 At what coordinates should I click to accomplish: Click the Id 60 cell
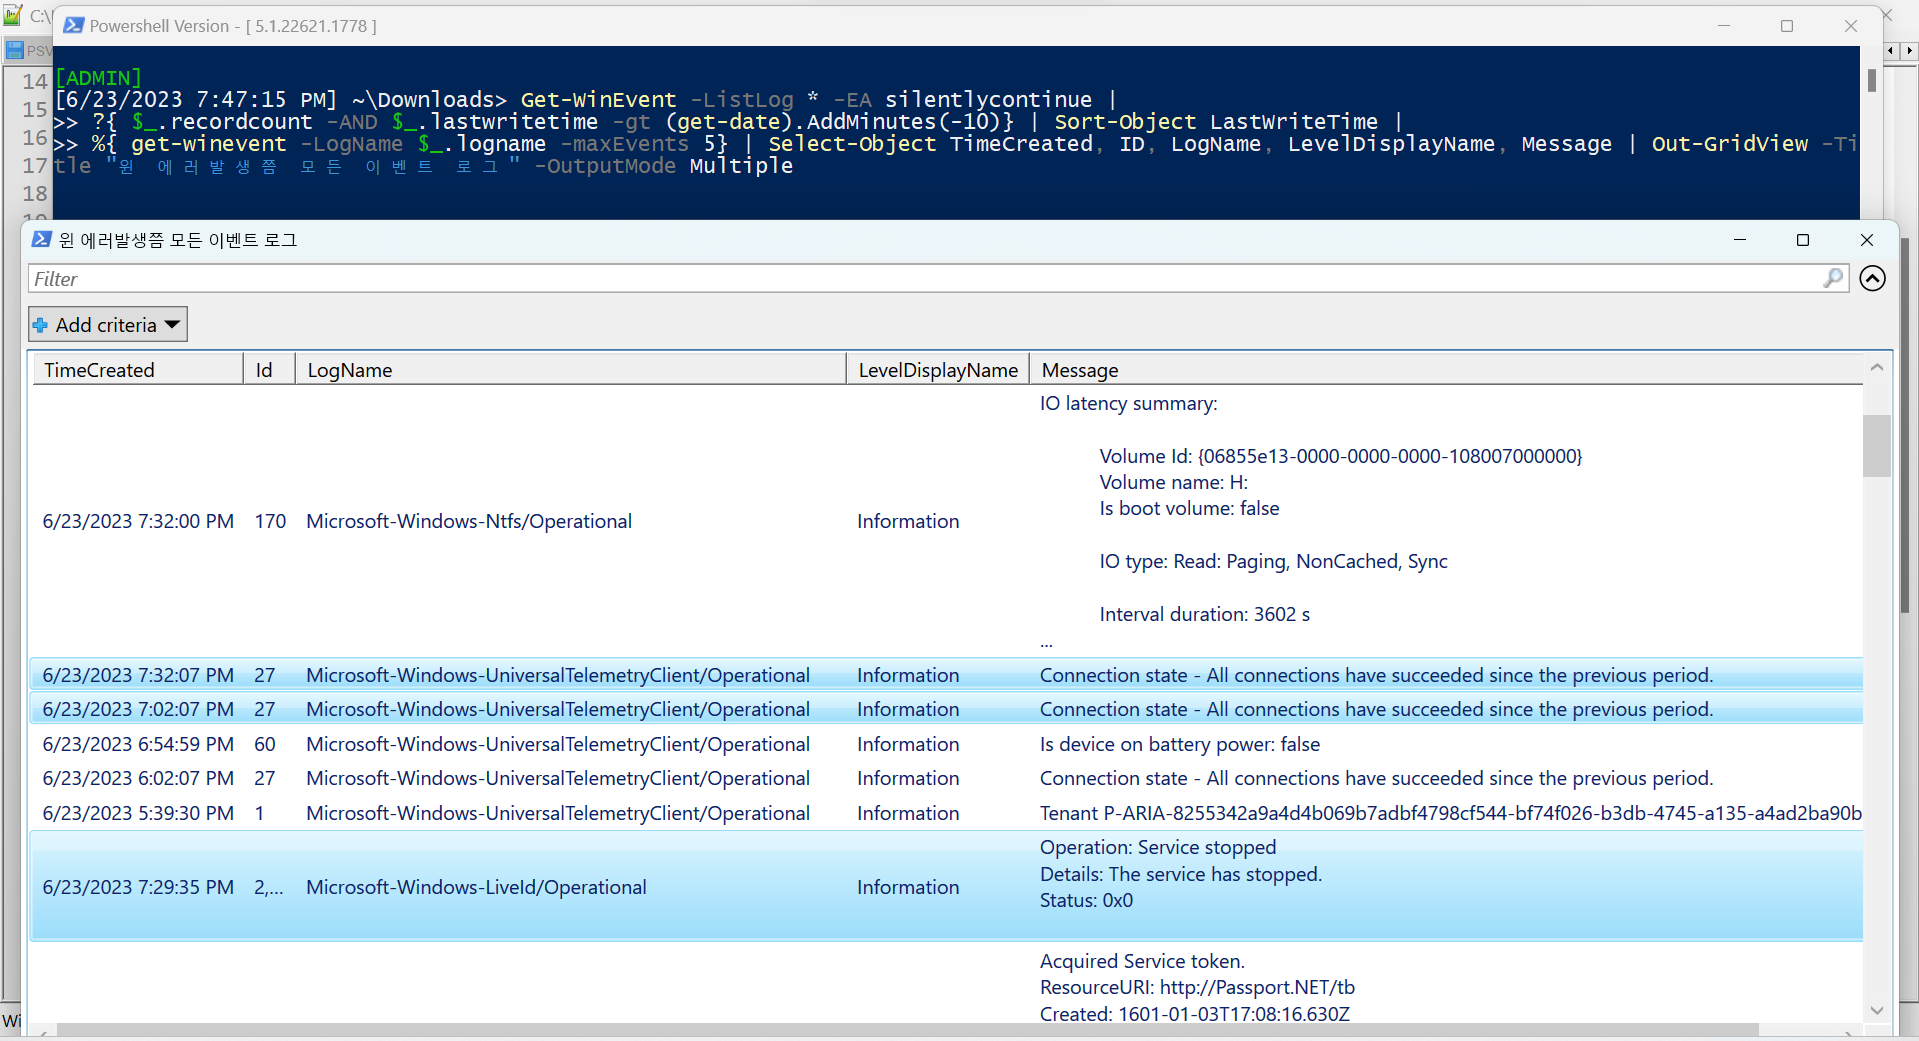pyautogui.click(x=265, y=744)
